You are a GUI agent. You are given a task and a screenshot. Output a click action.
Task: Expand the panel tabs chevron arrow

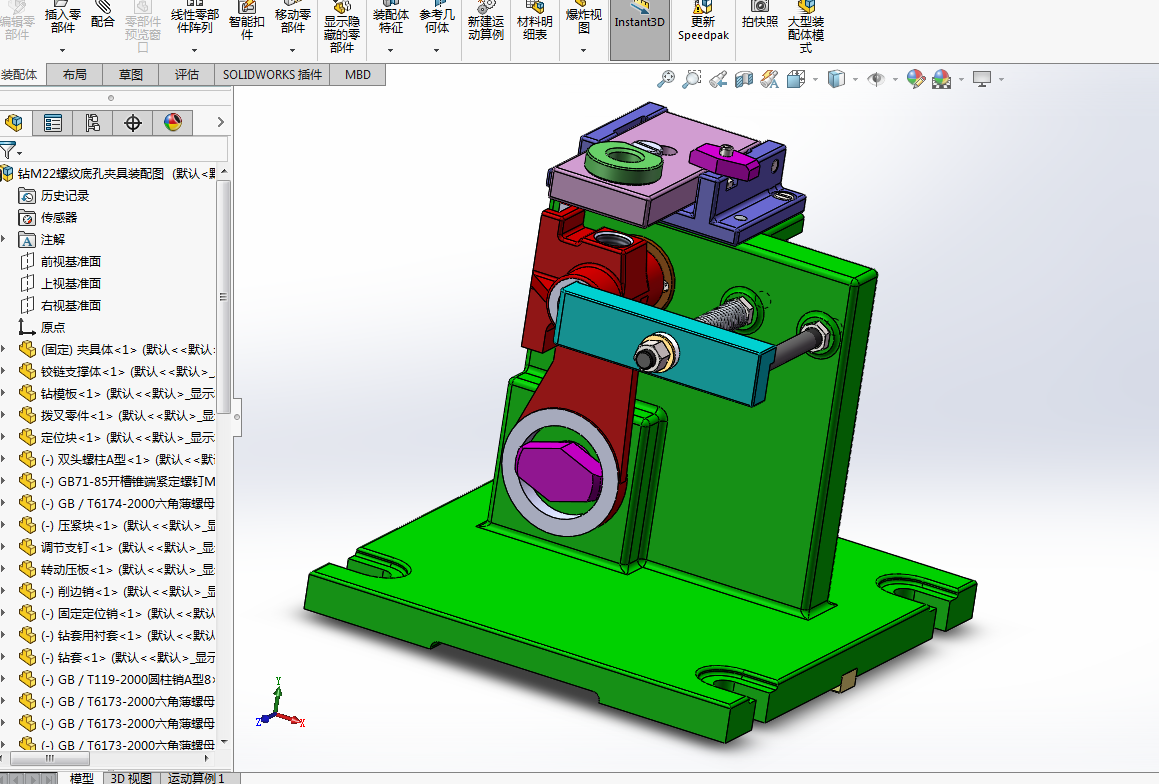point(220,122)
